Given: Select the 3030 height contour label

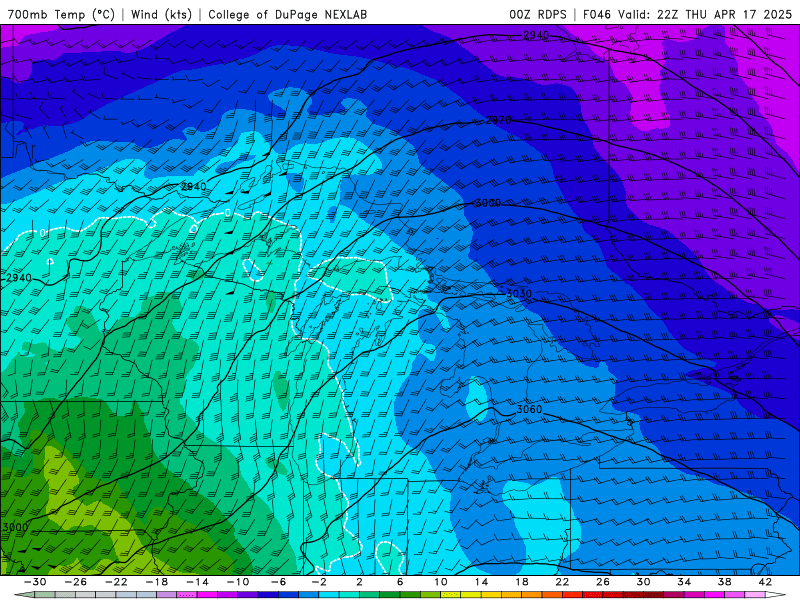Looking at the screenshot, I should pyautogui.click(x=519, y=293).
